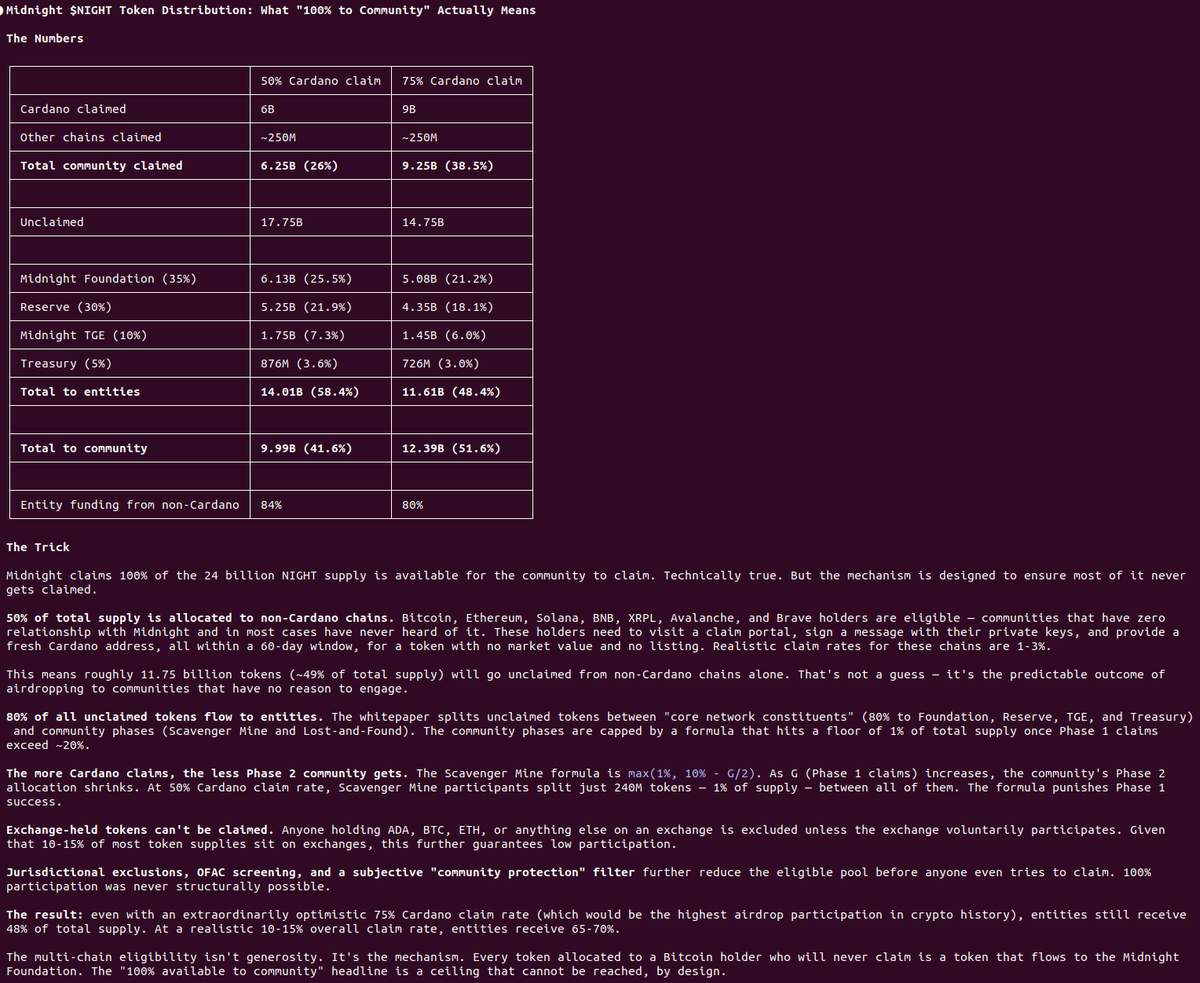This screenshot has height=983, width=1200.
Task: Click the bold "The result:" label
Action: (x=45, y=914)
